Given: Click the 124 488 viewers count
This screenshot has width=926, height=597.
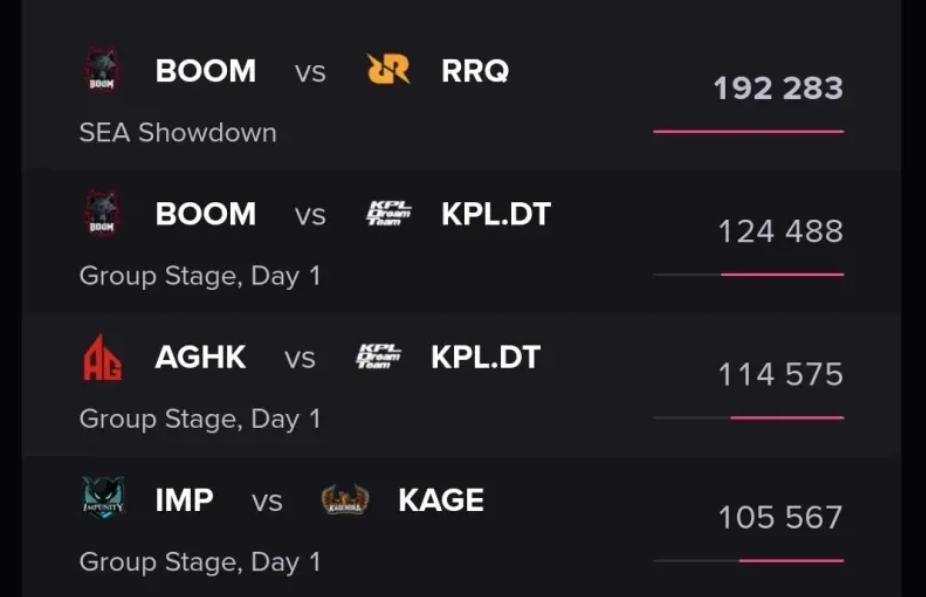Looking at the screenshot, I should click(780, 232).
